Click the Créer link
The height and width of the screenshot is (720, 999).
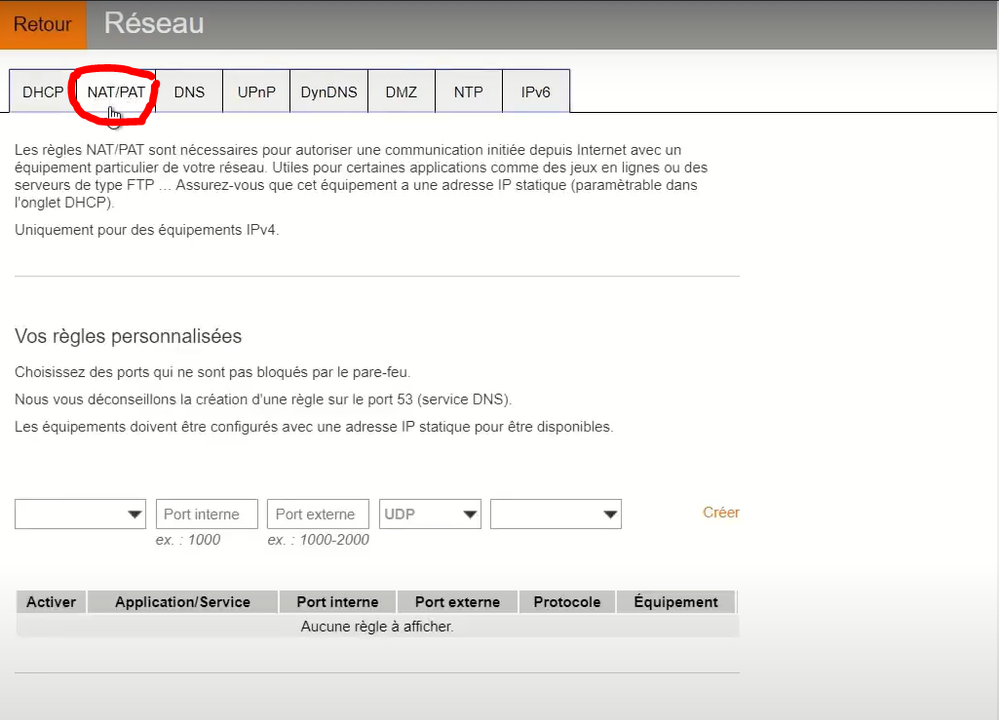click(x=721, y=512)
